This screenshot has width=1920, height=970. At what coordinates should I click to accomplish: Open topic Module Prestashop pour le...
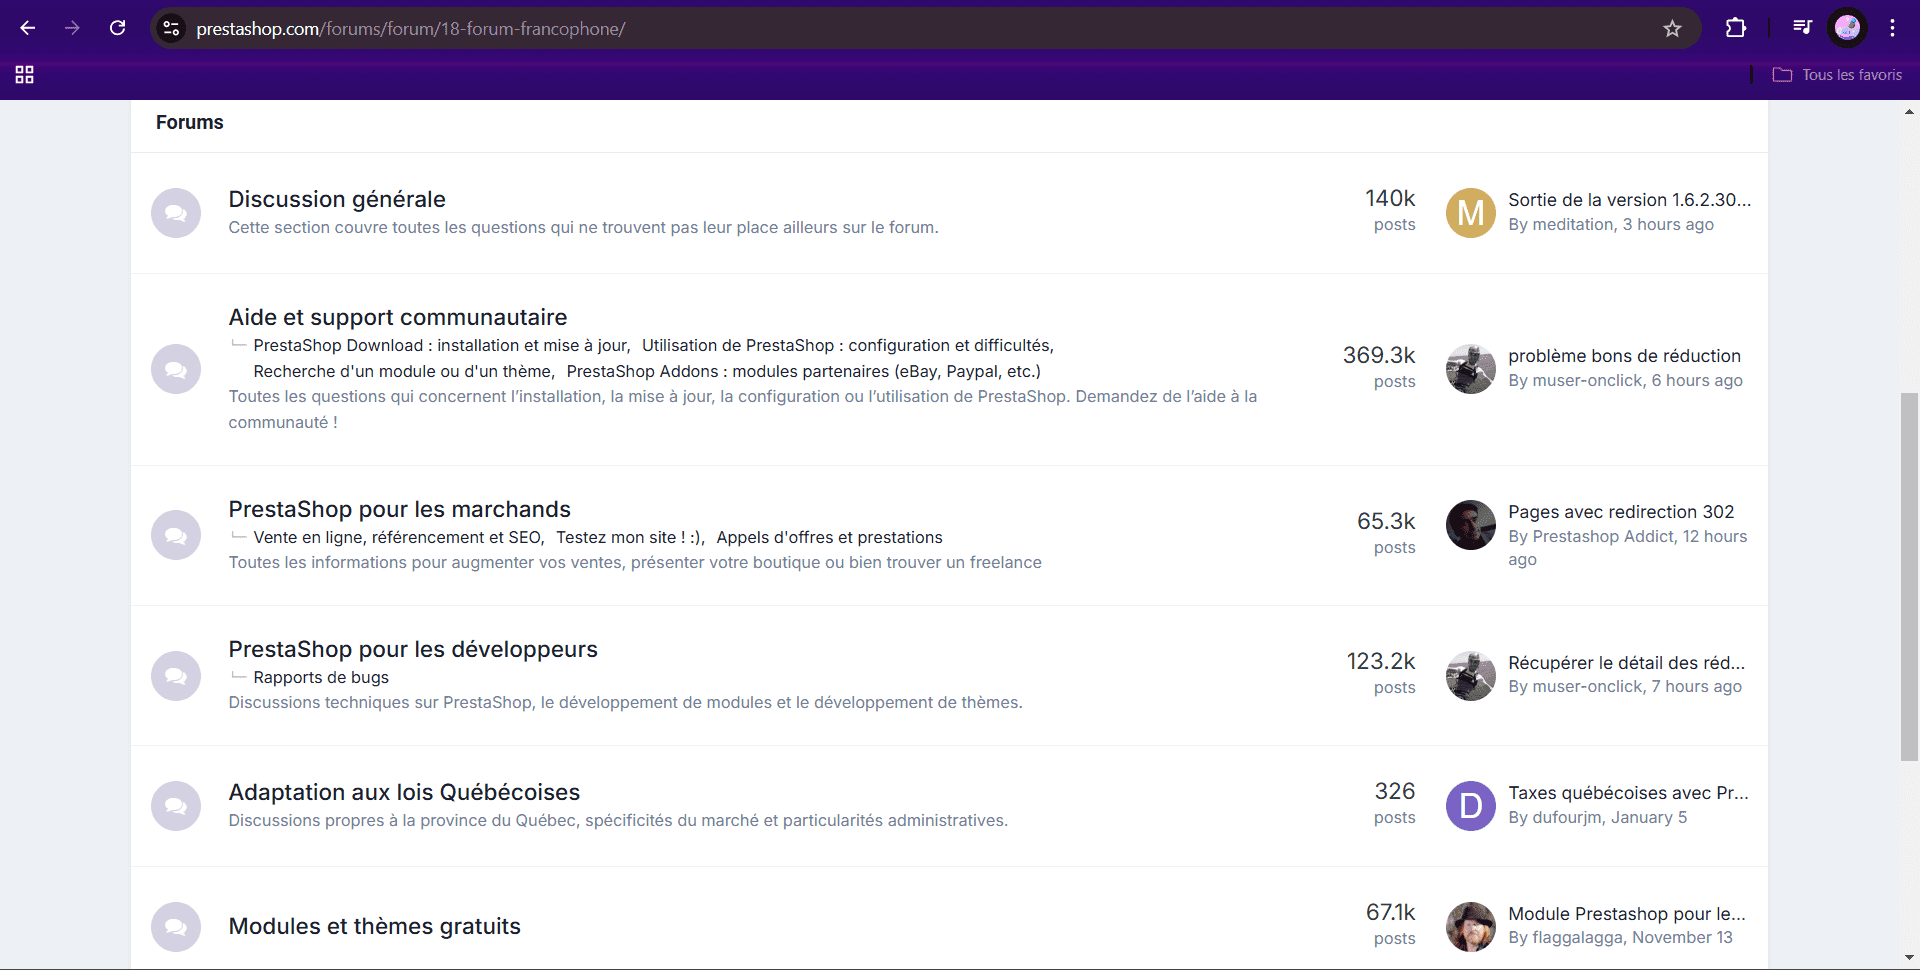1627,914
